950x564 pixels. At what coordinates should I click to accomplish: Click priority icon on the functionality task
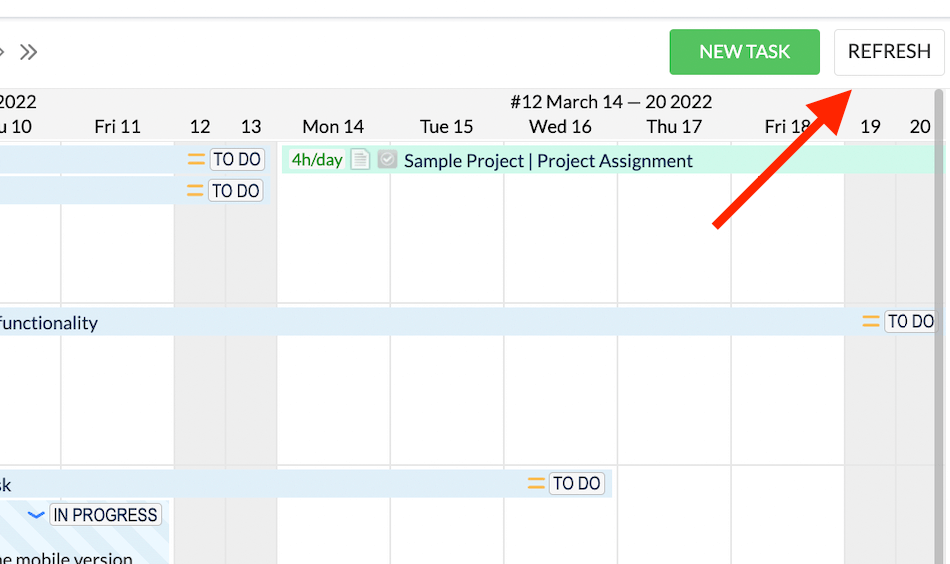click(x=871, y=322)
